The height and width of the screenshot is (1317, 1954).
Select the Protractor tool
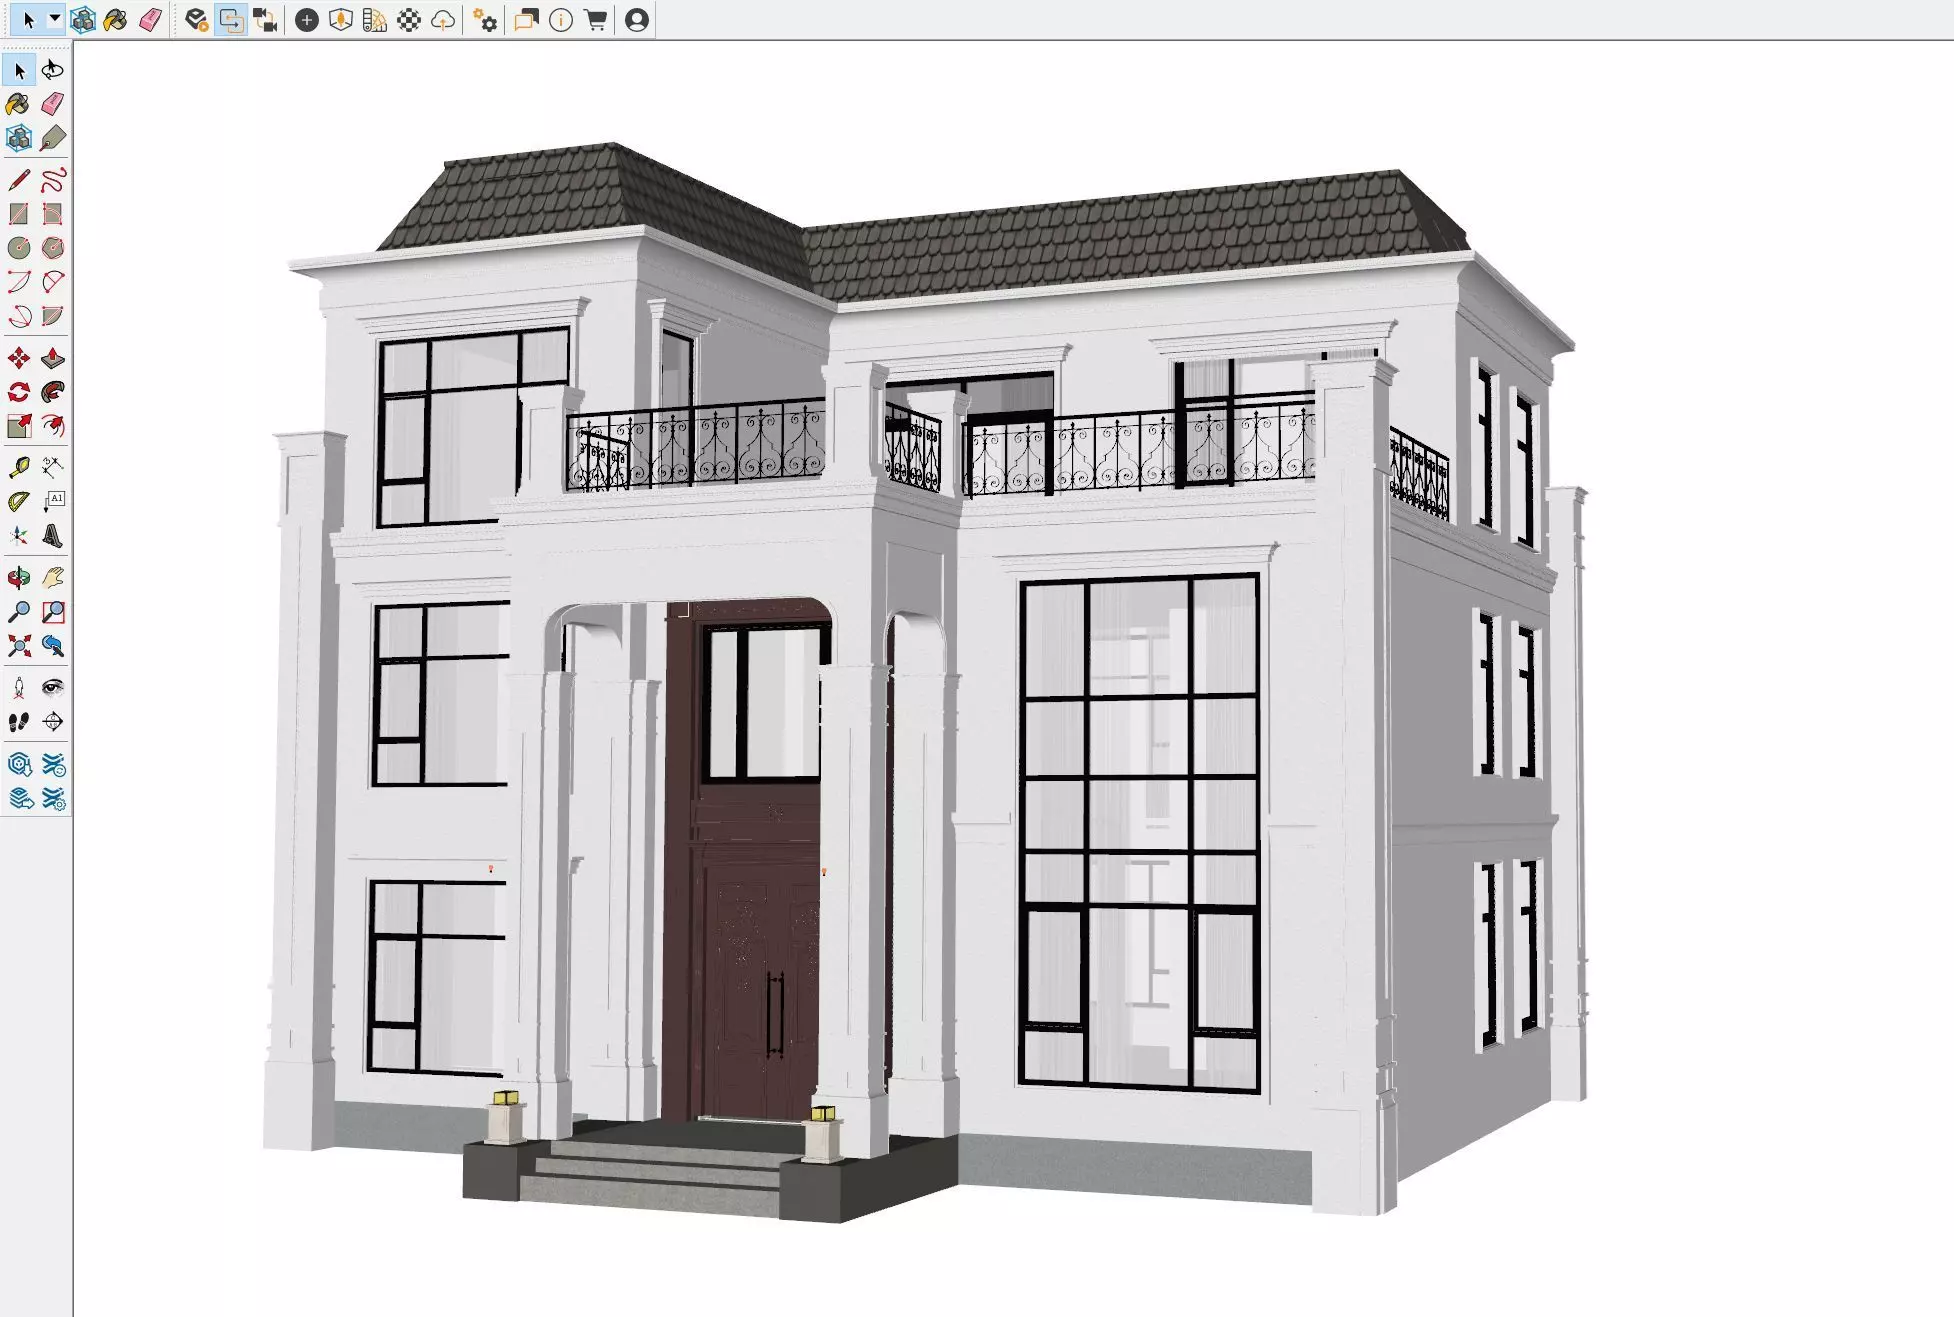[x=19, y=501]
